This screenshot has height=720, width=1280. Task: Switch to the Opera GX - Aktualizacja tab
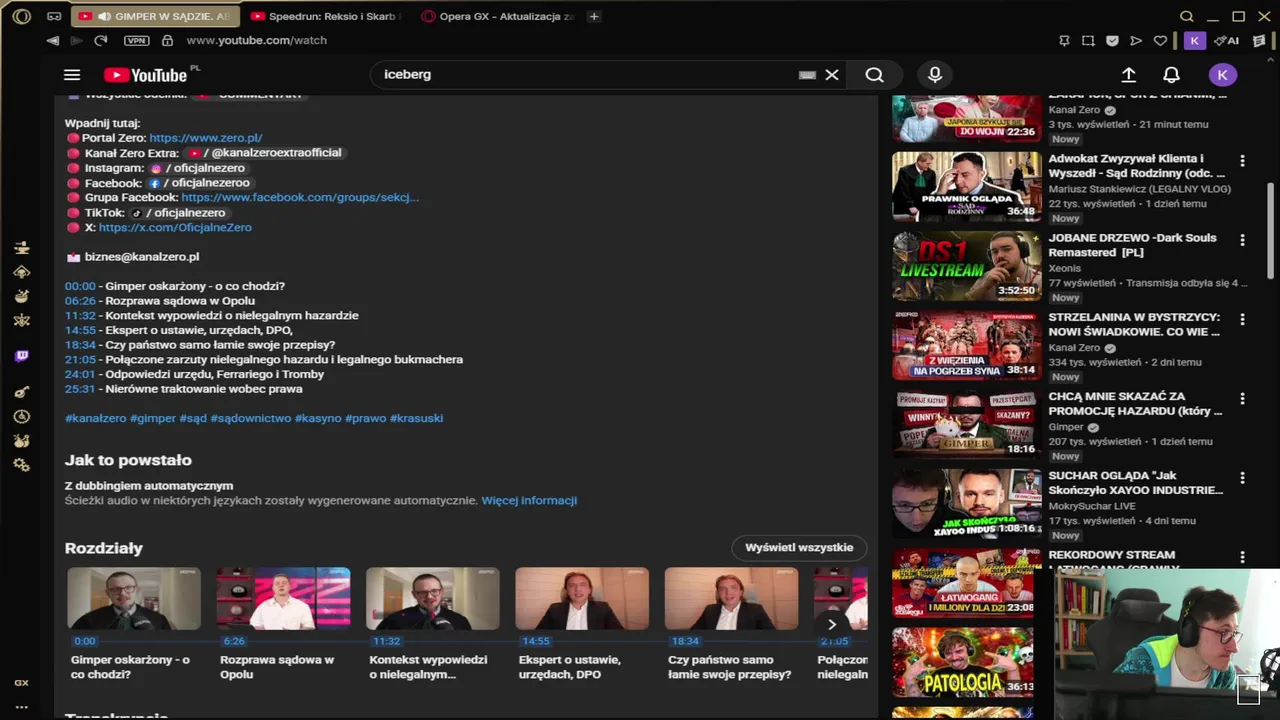498,16
